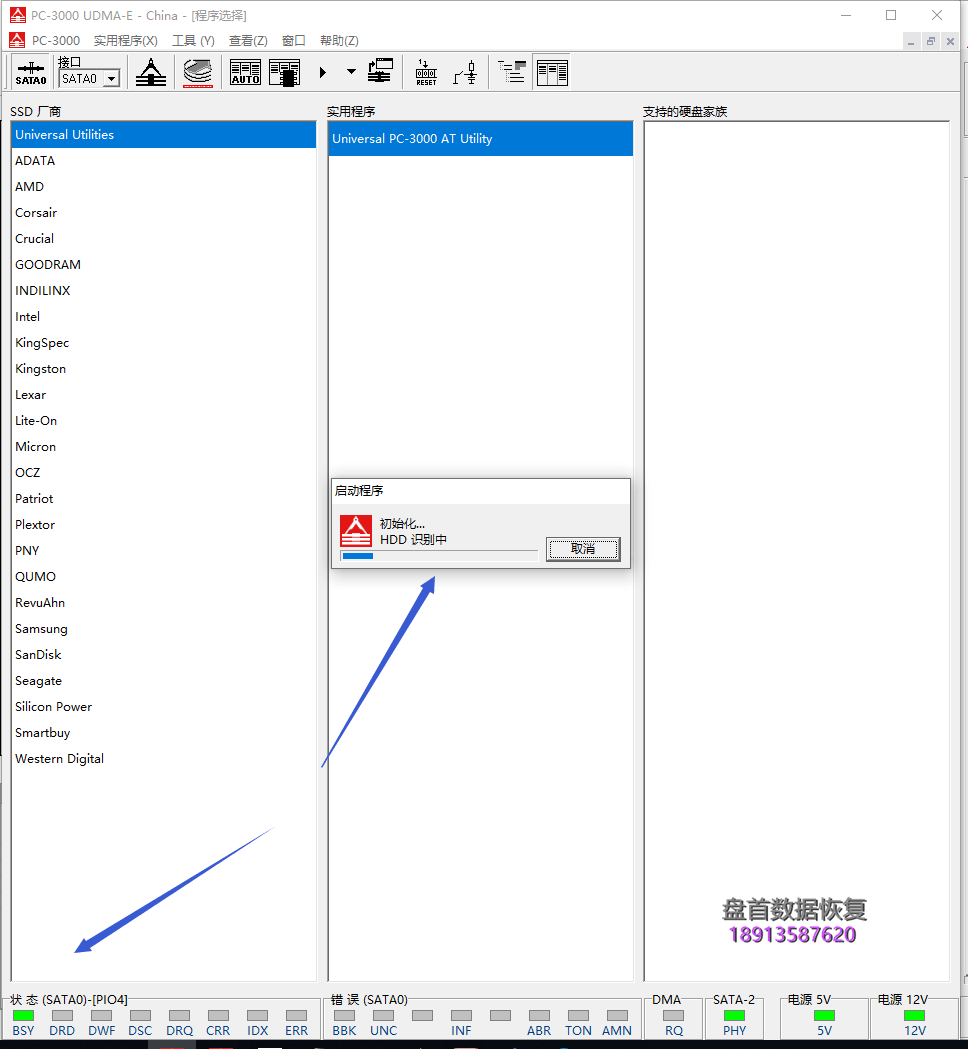The width and height of the screenshot is (968, 1049).
Task: Select AMD in SSD vendor list
Action: point(163,187)
